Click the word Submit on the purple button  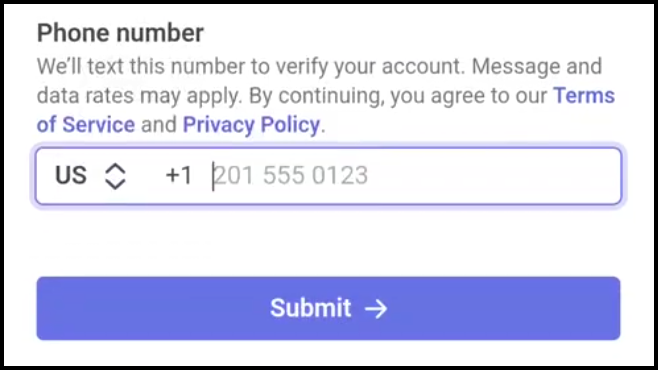[311, 308]
